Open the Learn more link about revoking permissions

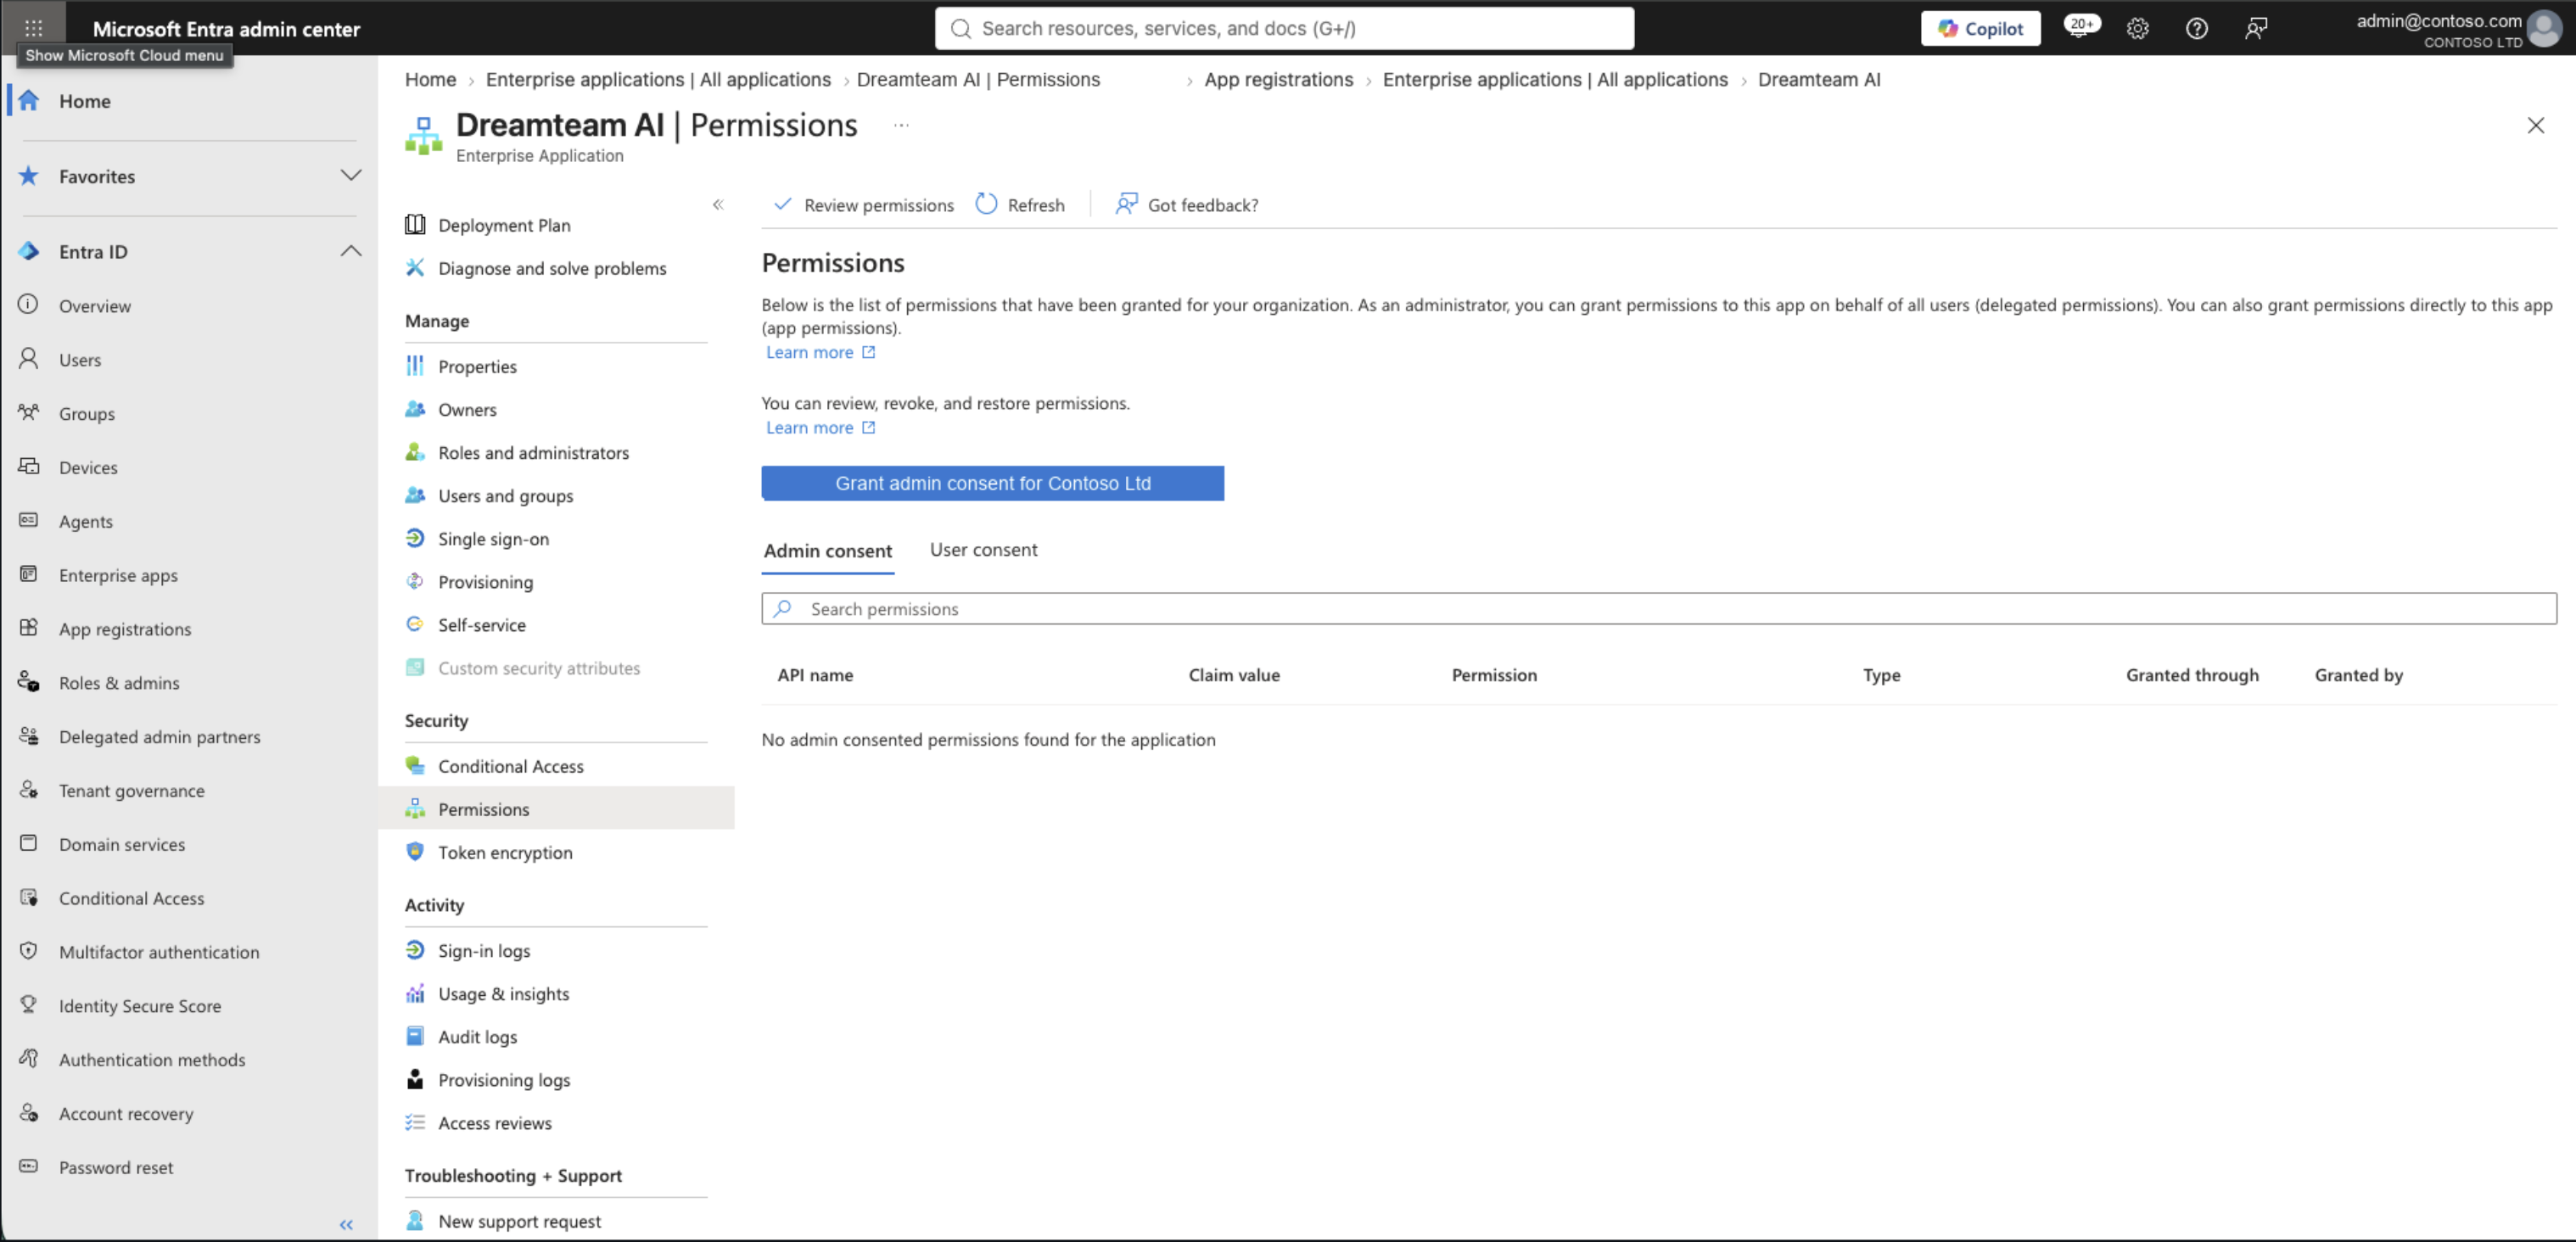click(820, 427)
